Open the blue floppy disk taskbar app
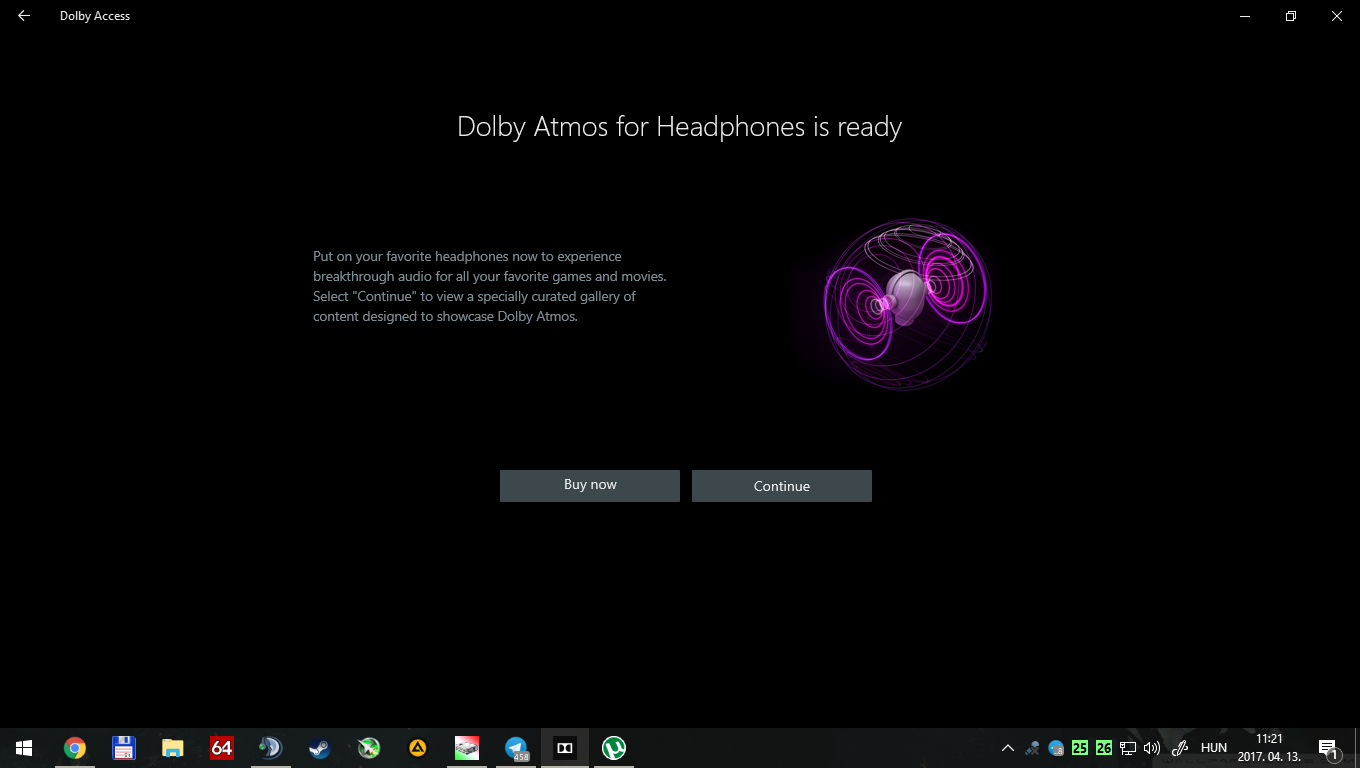Image resolution: width=1360 pixels, height=768 pixels. [x=123, y=748]
